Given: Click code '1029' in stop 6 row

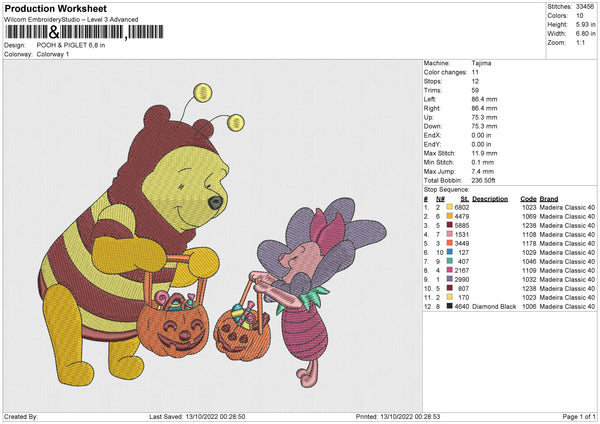Looking at the screenshot, I should pyautogui.click(x=529, y=253).
